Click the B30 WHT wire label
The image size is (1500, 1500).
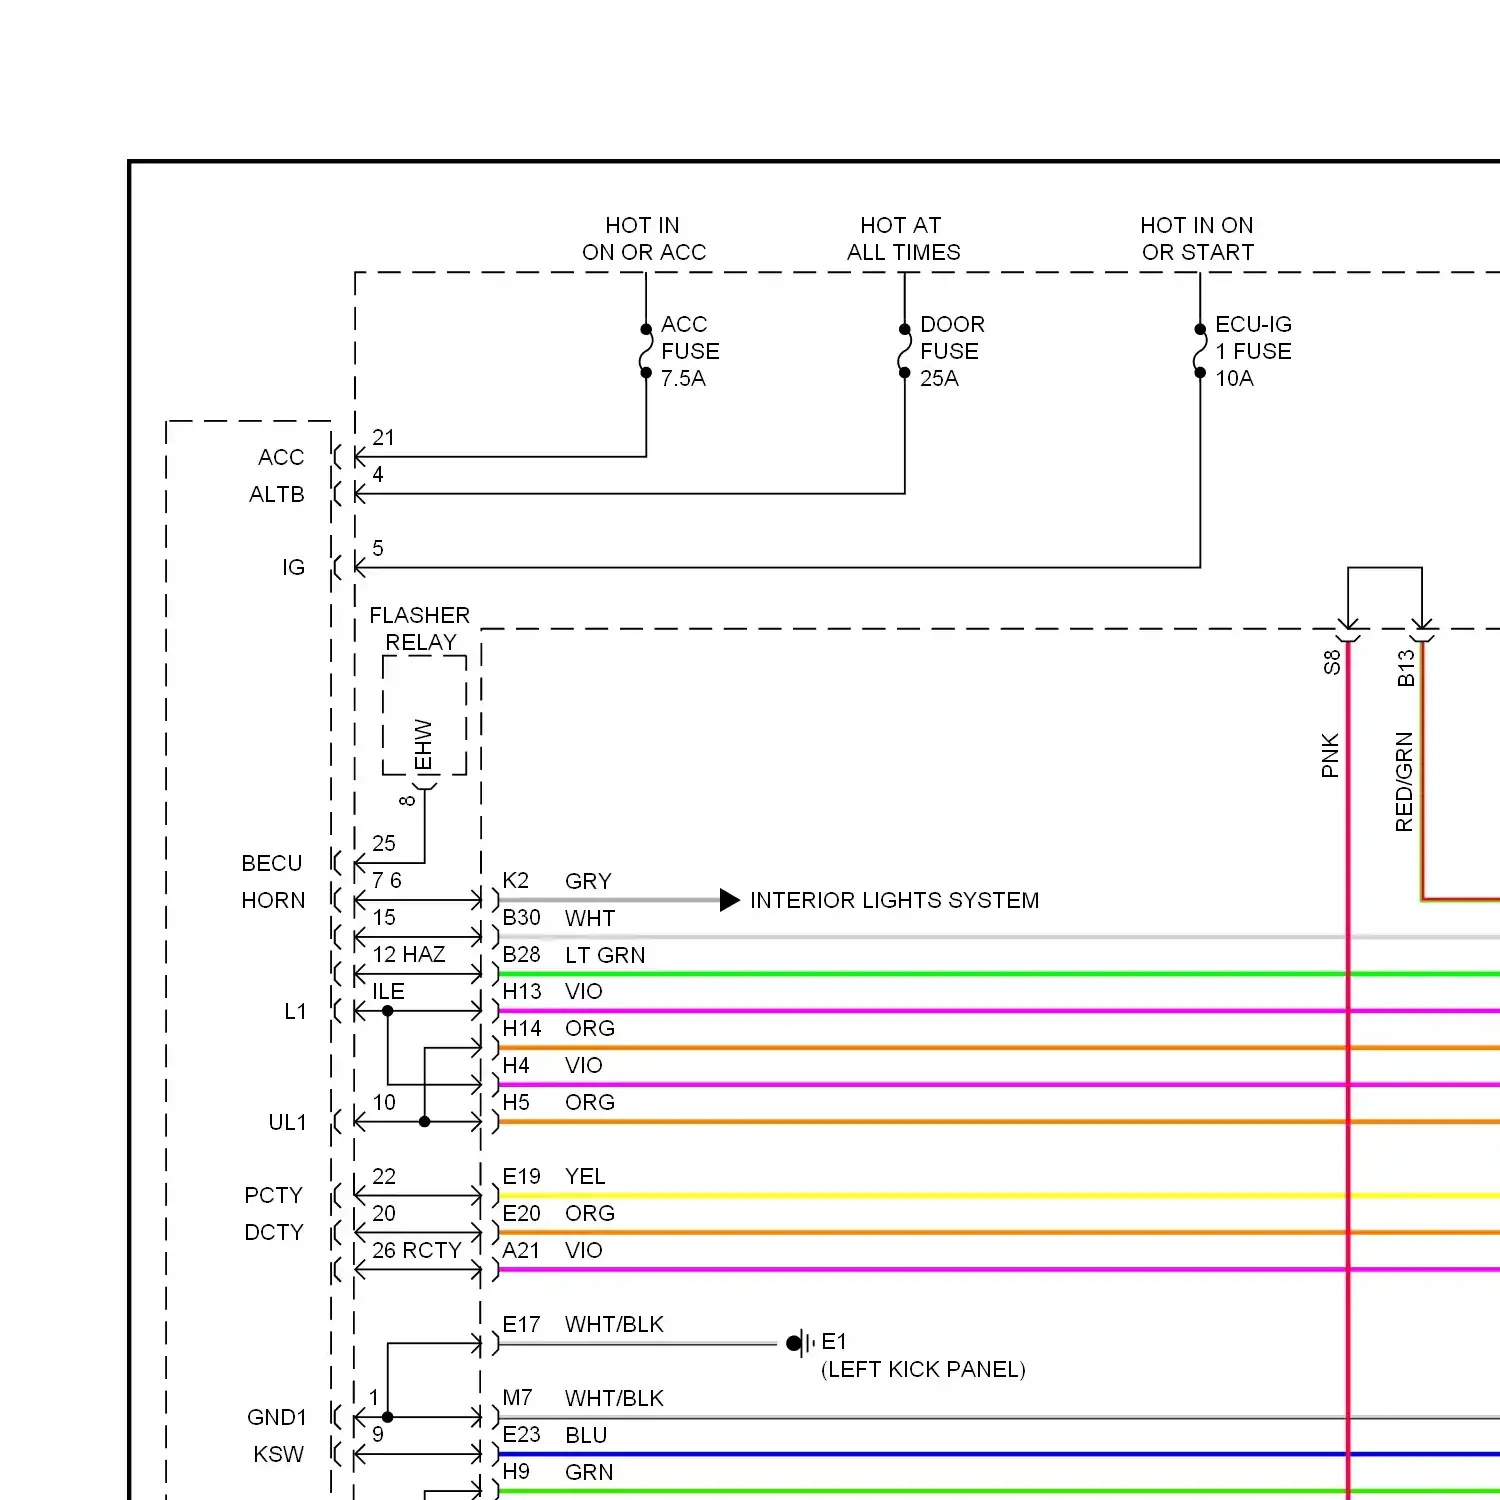pos(558,918)
